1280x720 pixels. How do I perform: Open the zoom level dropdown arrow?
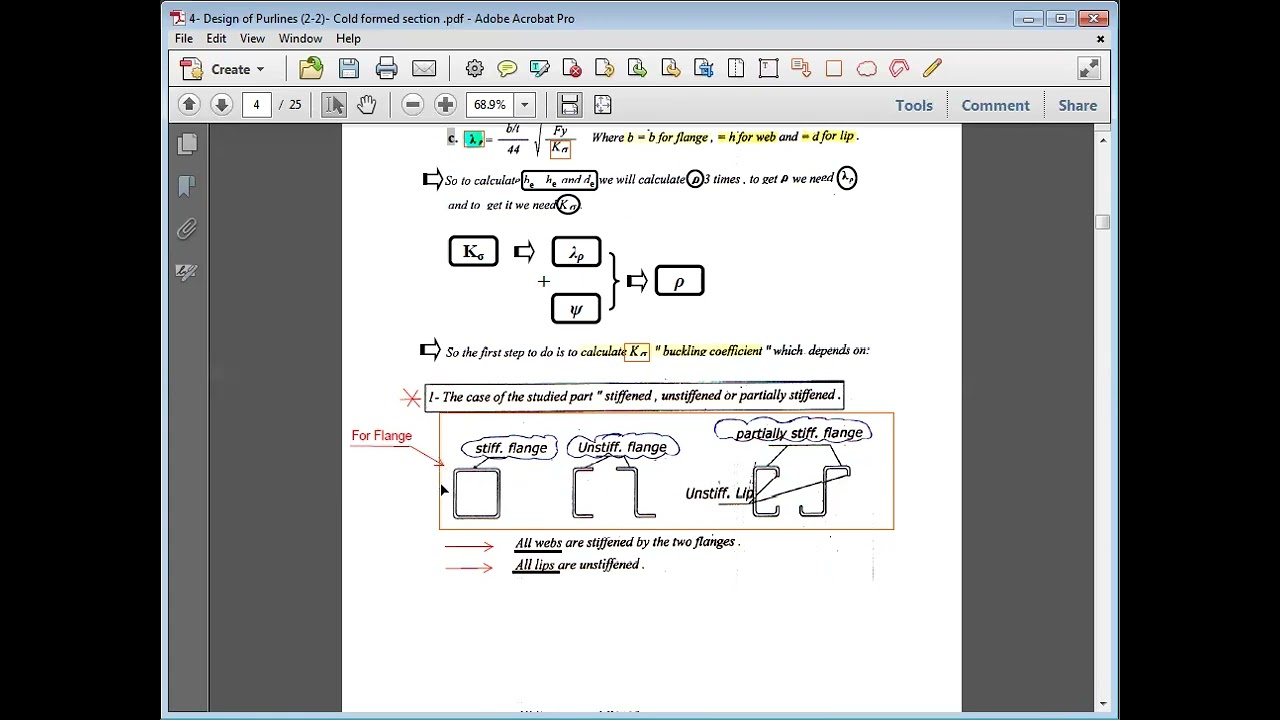524,105
